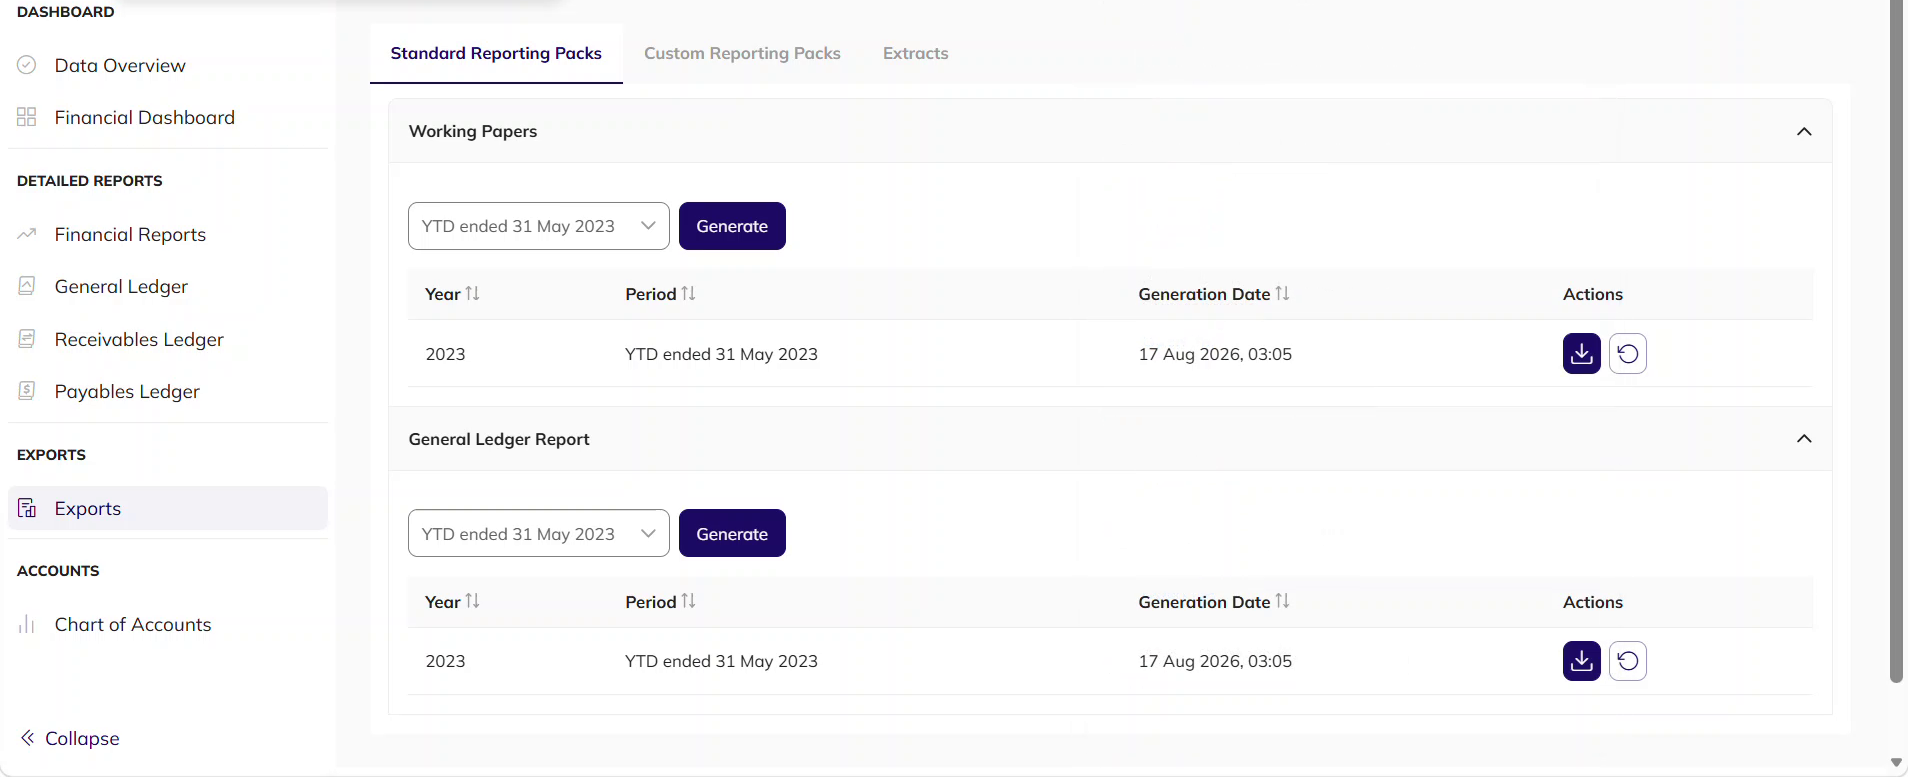1908x777 pixels.
Task: Sort General Ledger Report by Generation Date
Action: pyautogui.click(x=1282, y=601)
